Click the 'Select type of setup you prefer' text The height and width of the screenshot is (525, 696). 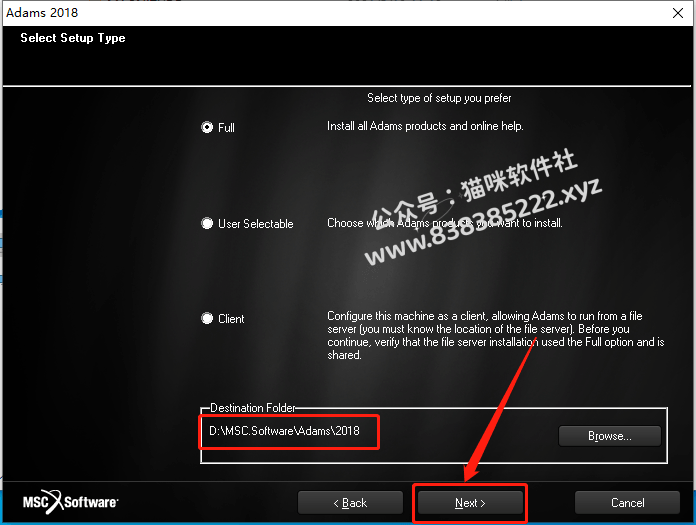439,98
